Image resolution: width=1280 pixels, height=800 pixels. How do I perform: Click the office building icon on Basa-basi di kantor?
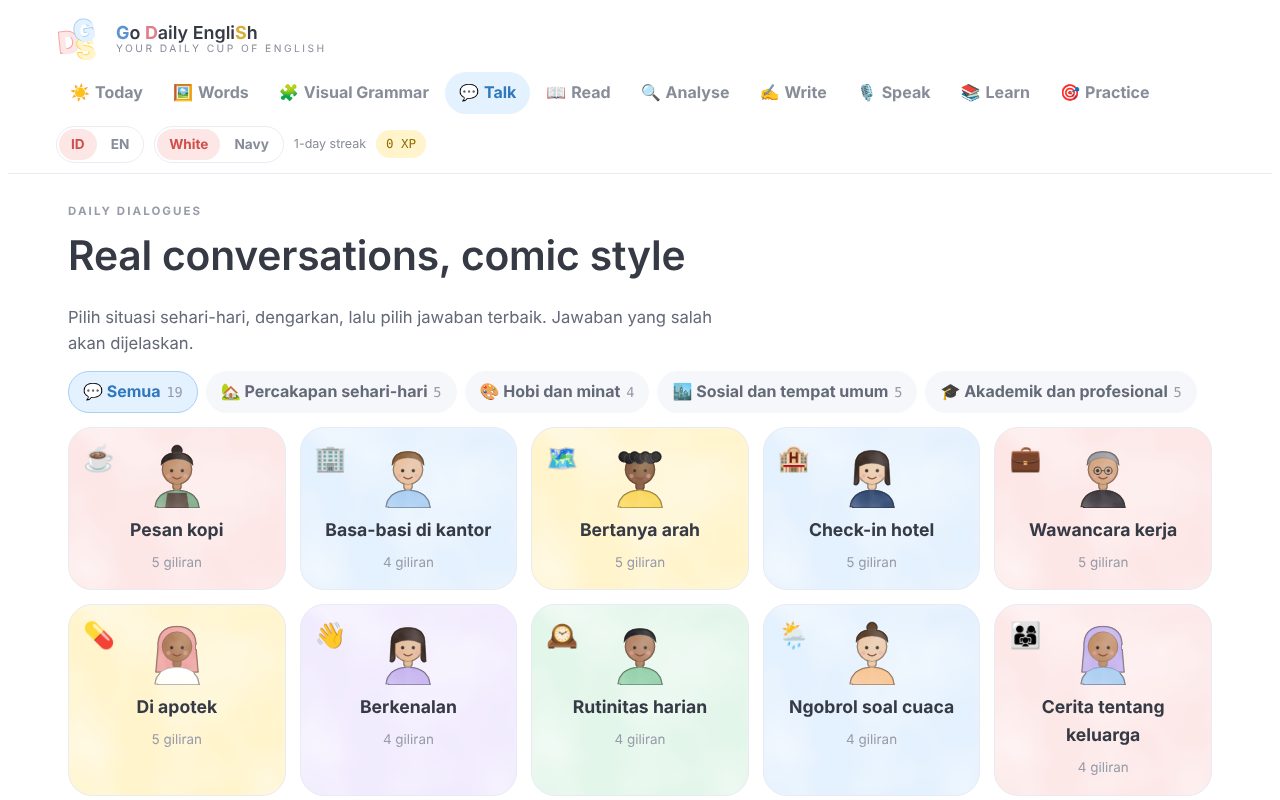coord(330,458)
